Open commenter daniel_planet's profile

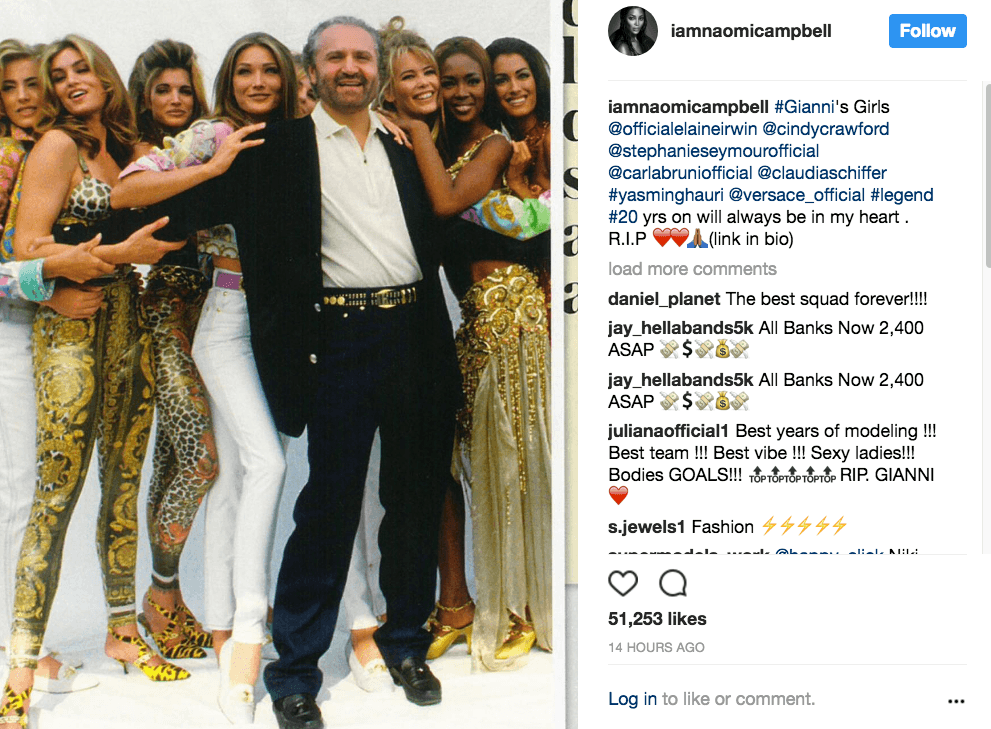click(664, 299)
